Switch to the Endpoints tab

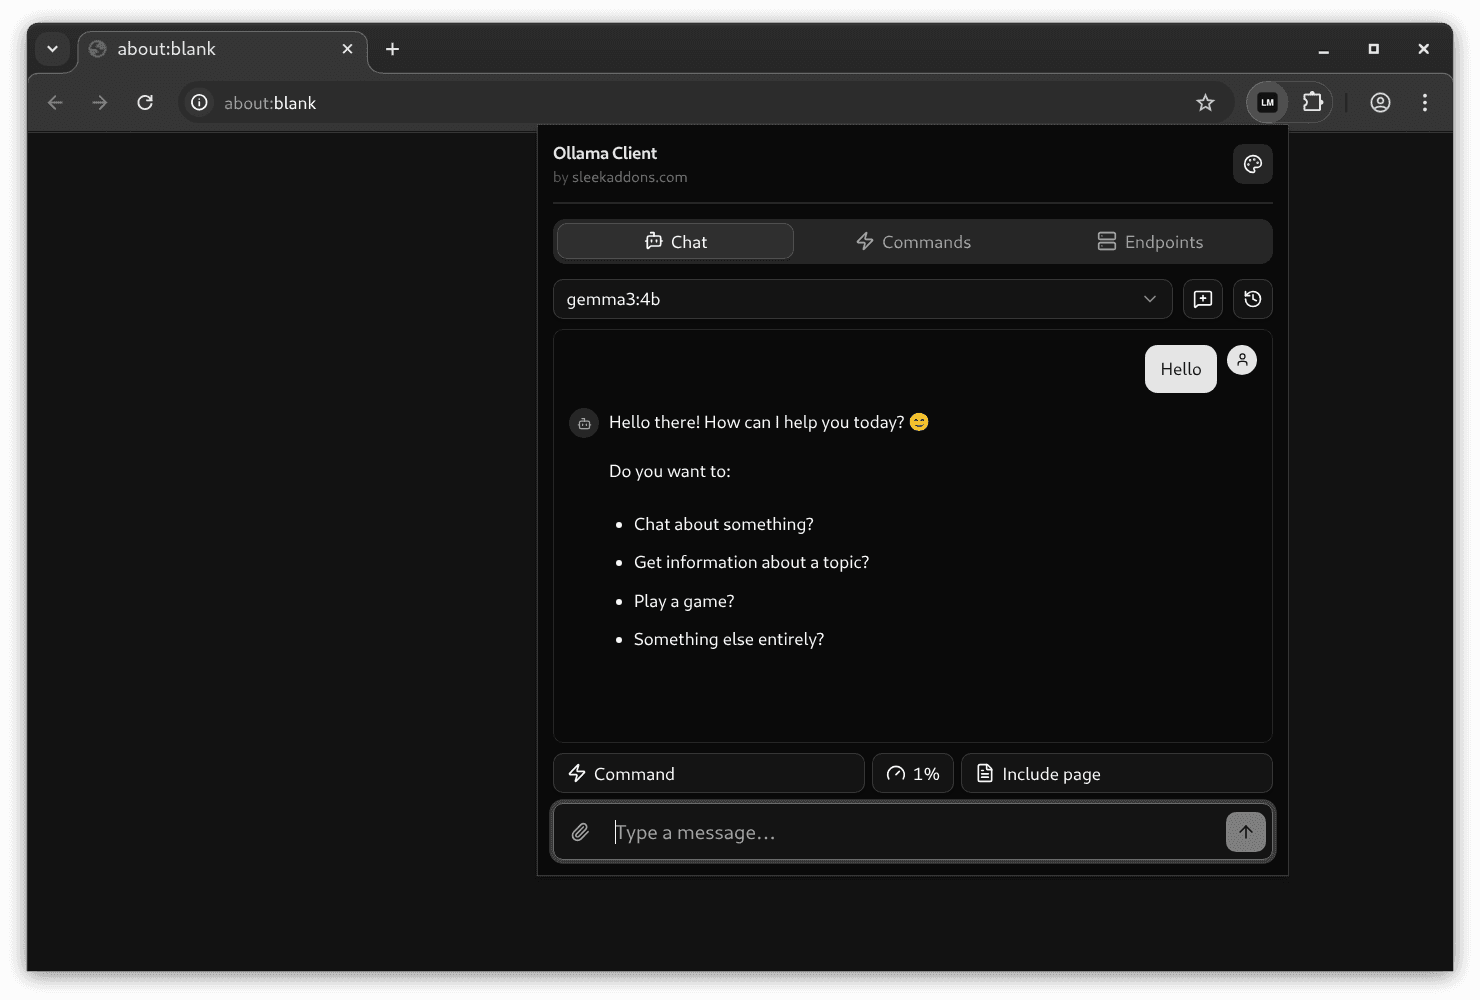click(x=1150, y=241)
